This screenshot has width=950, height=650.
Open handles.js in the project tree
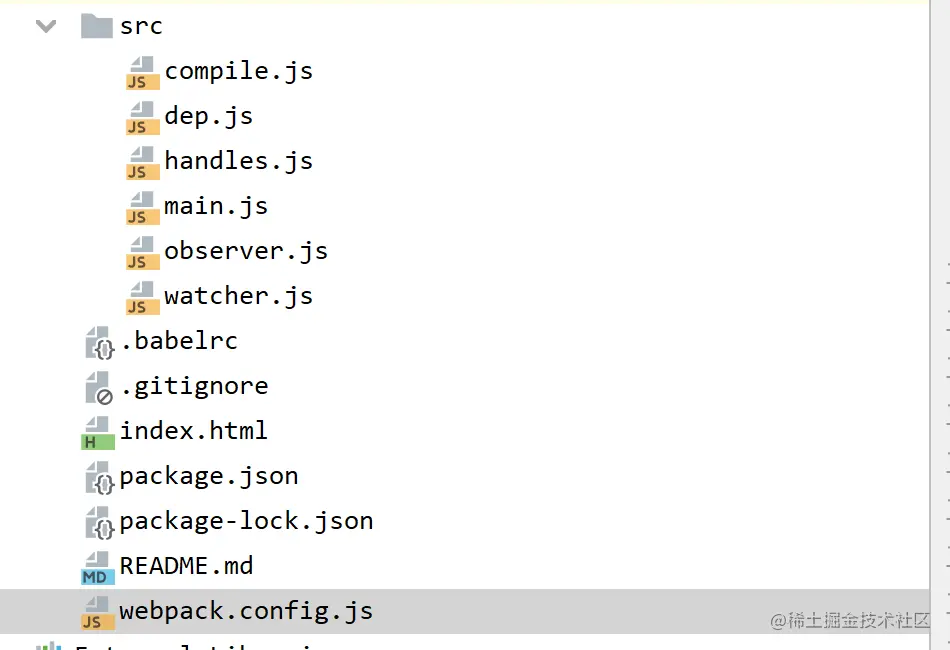238,161
